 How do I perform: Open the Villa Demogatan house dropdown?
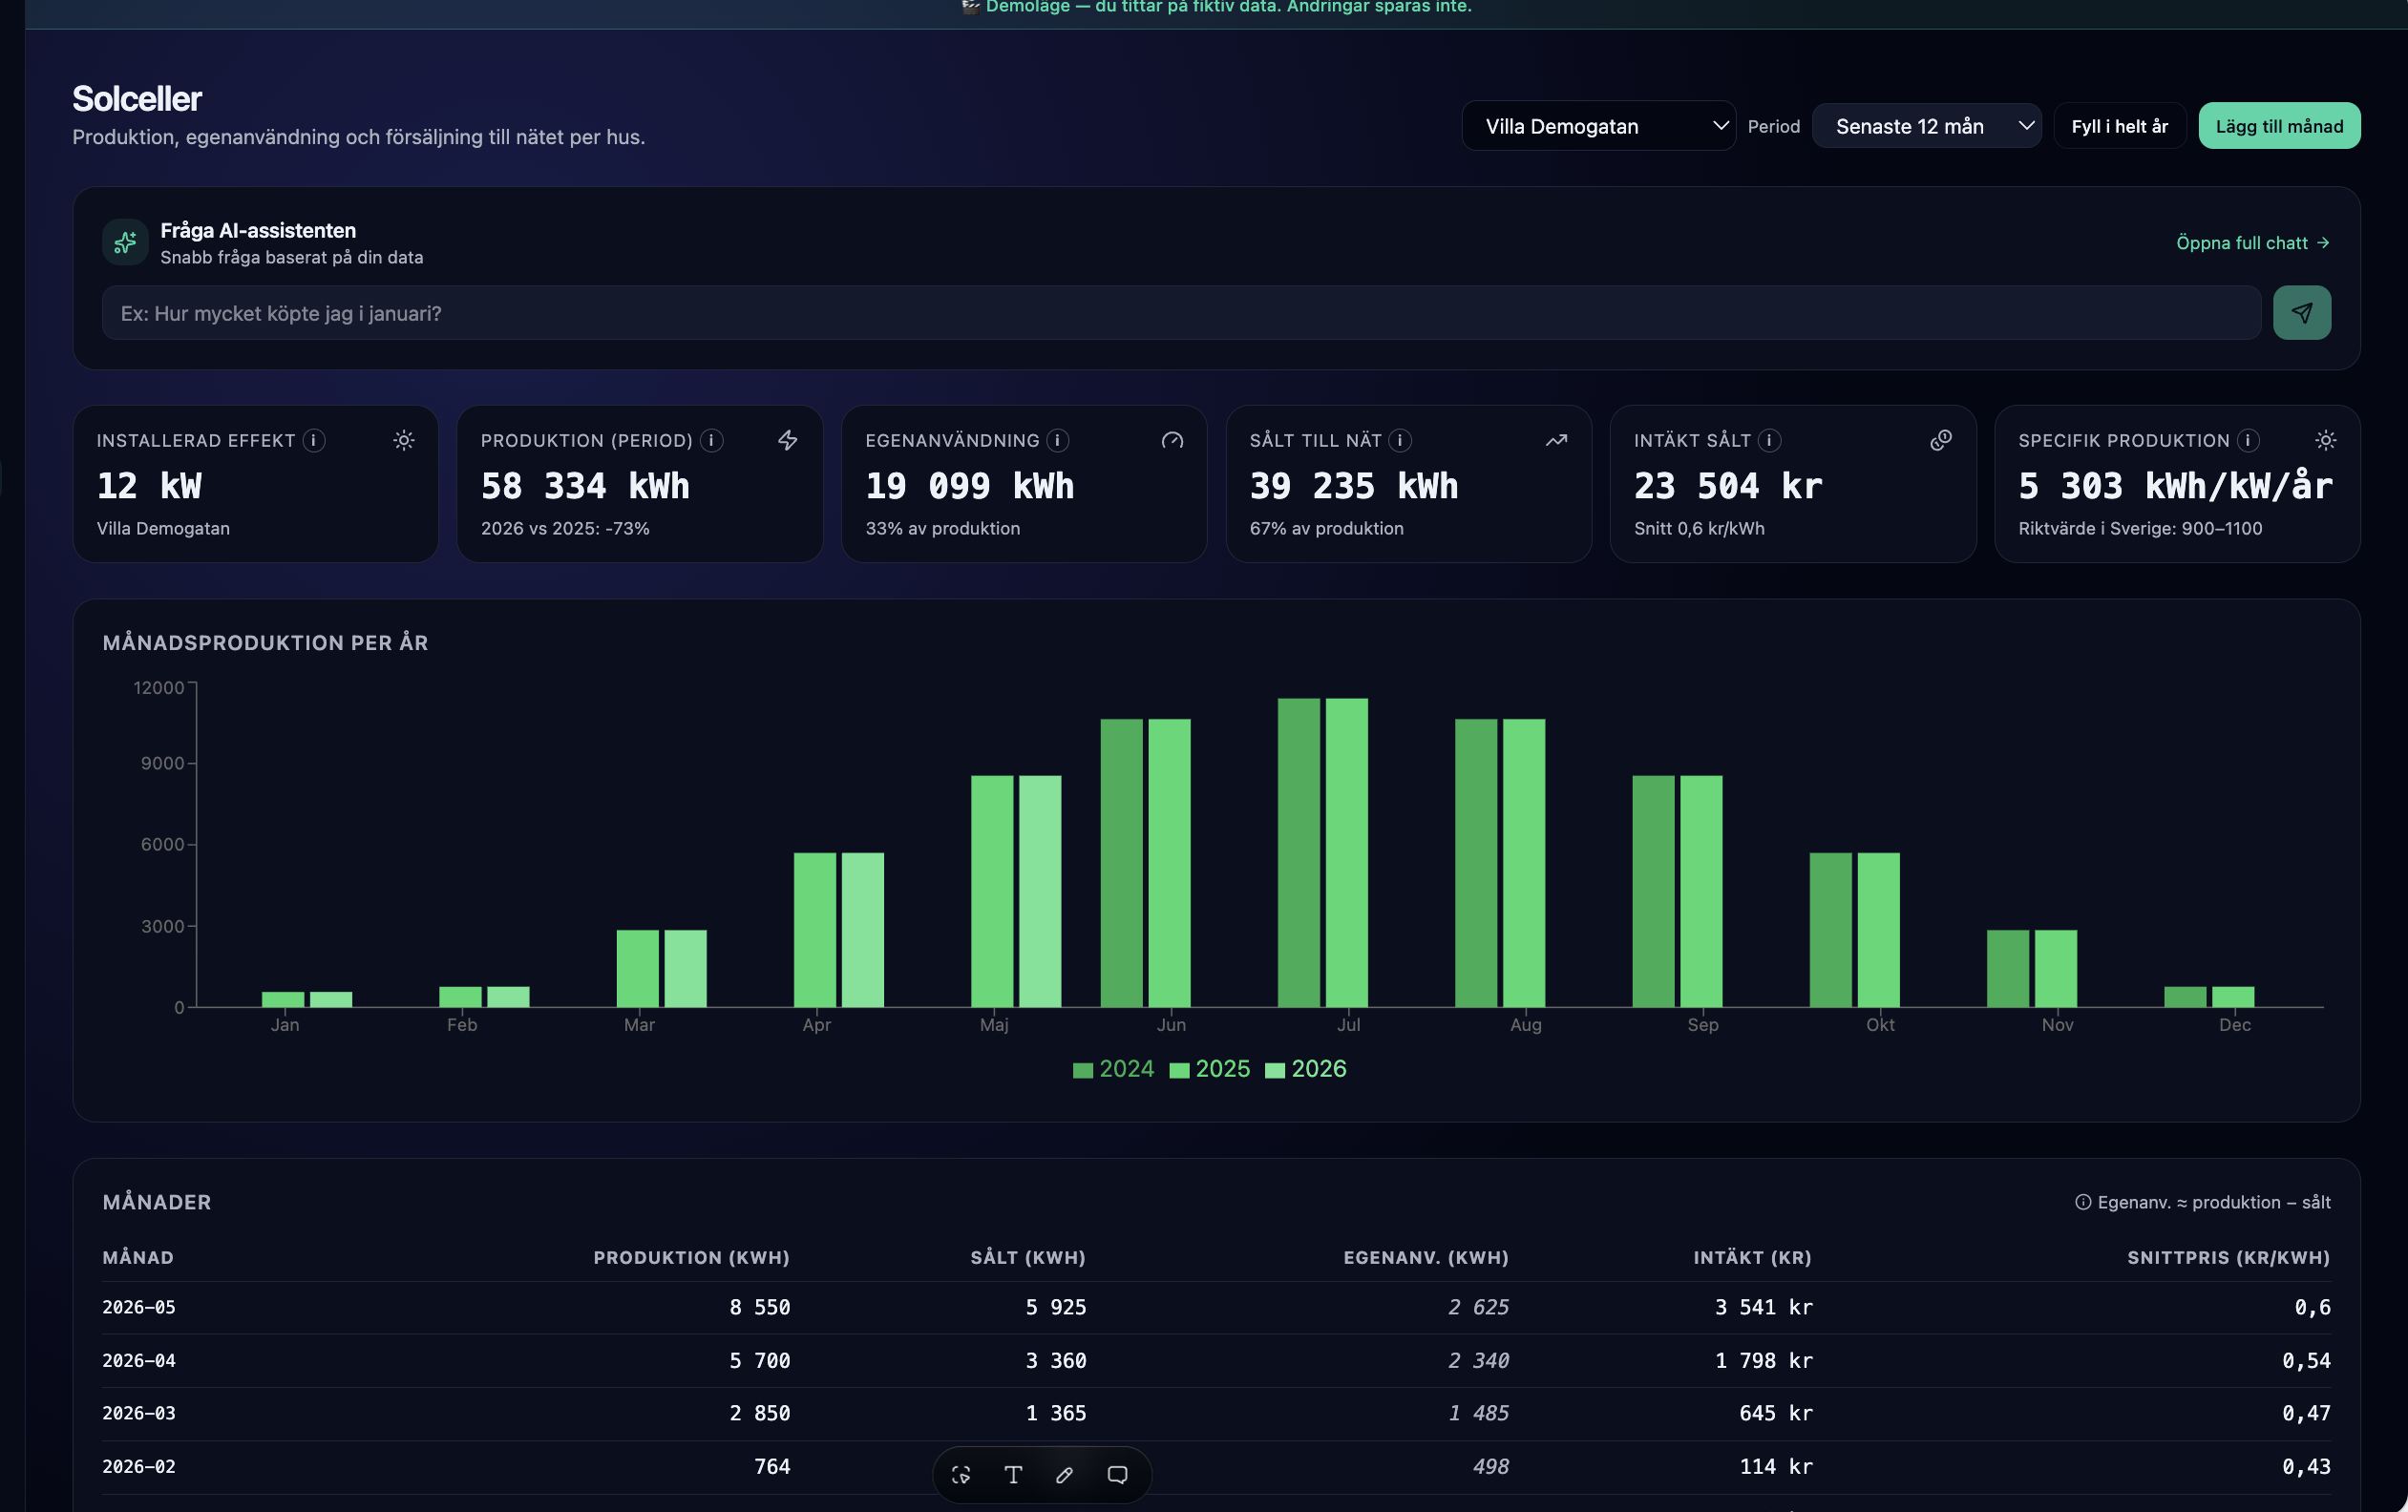coord(1598,126)
